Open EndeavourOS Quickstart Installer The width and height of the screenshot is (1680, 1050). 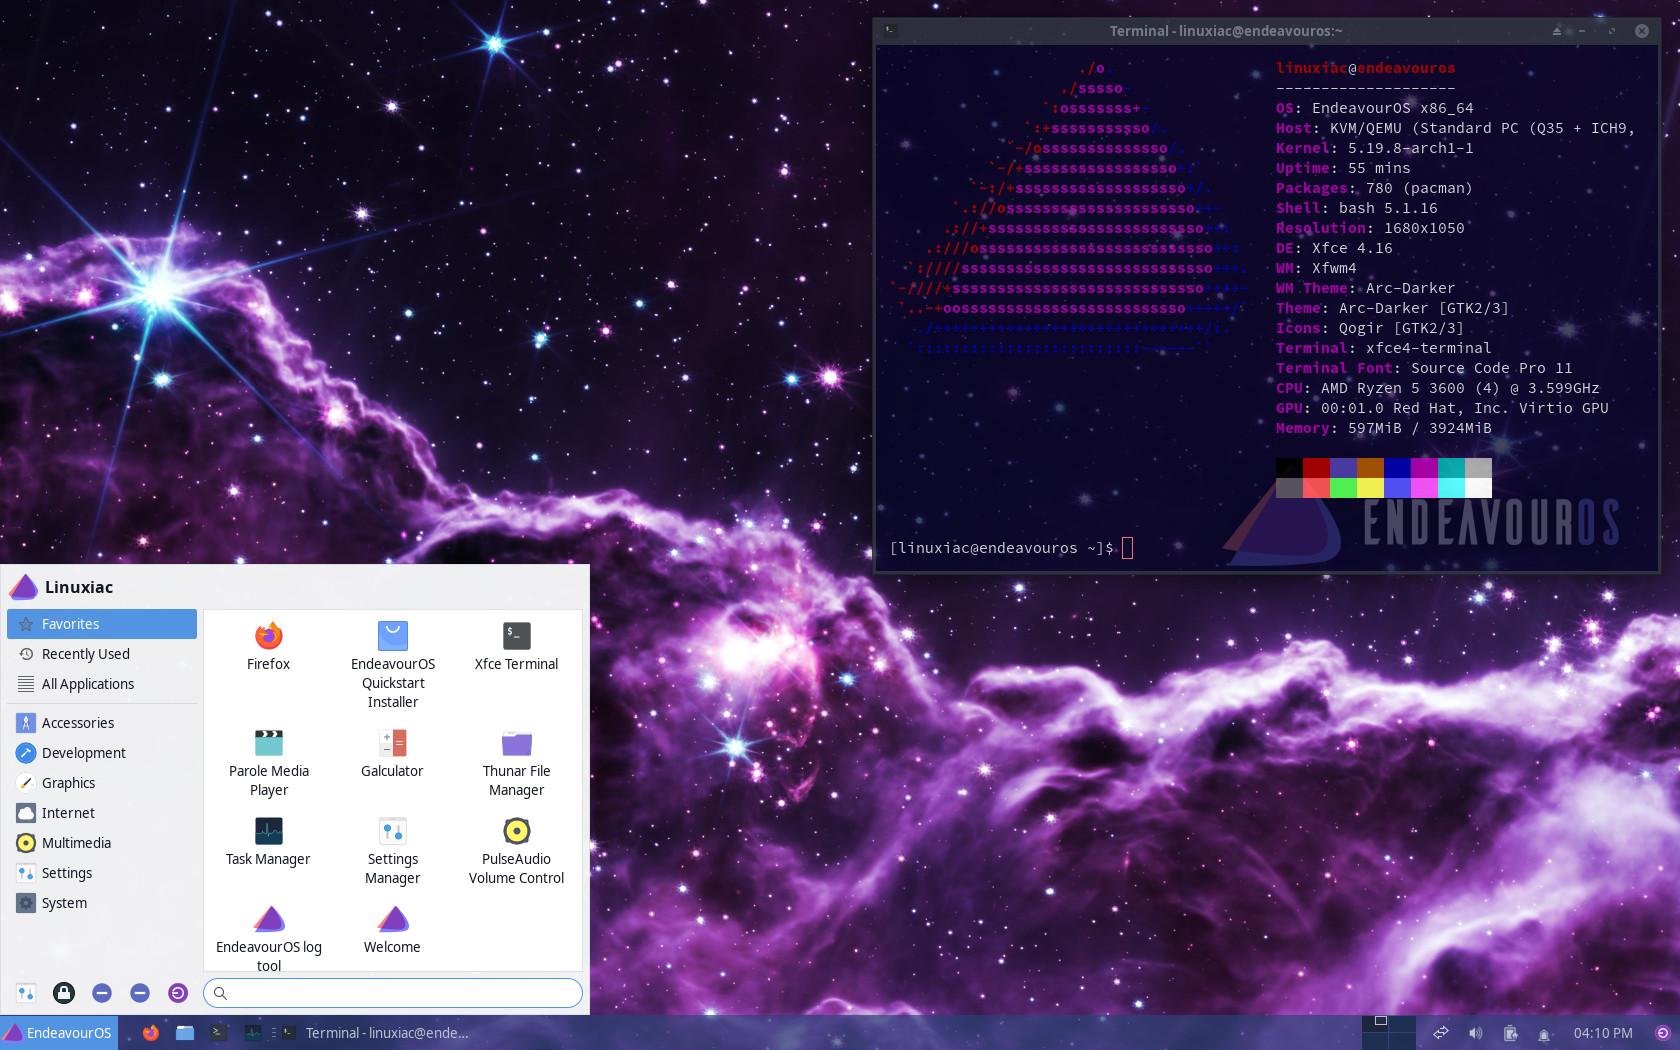[x=393, y=665]
